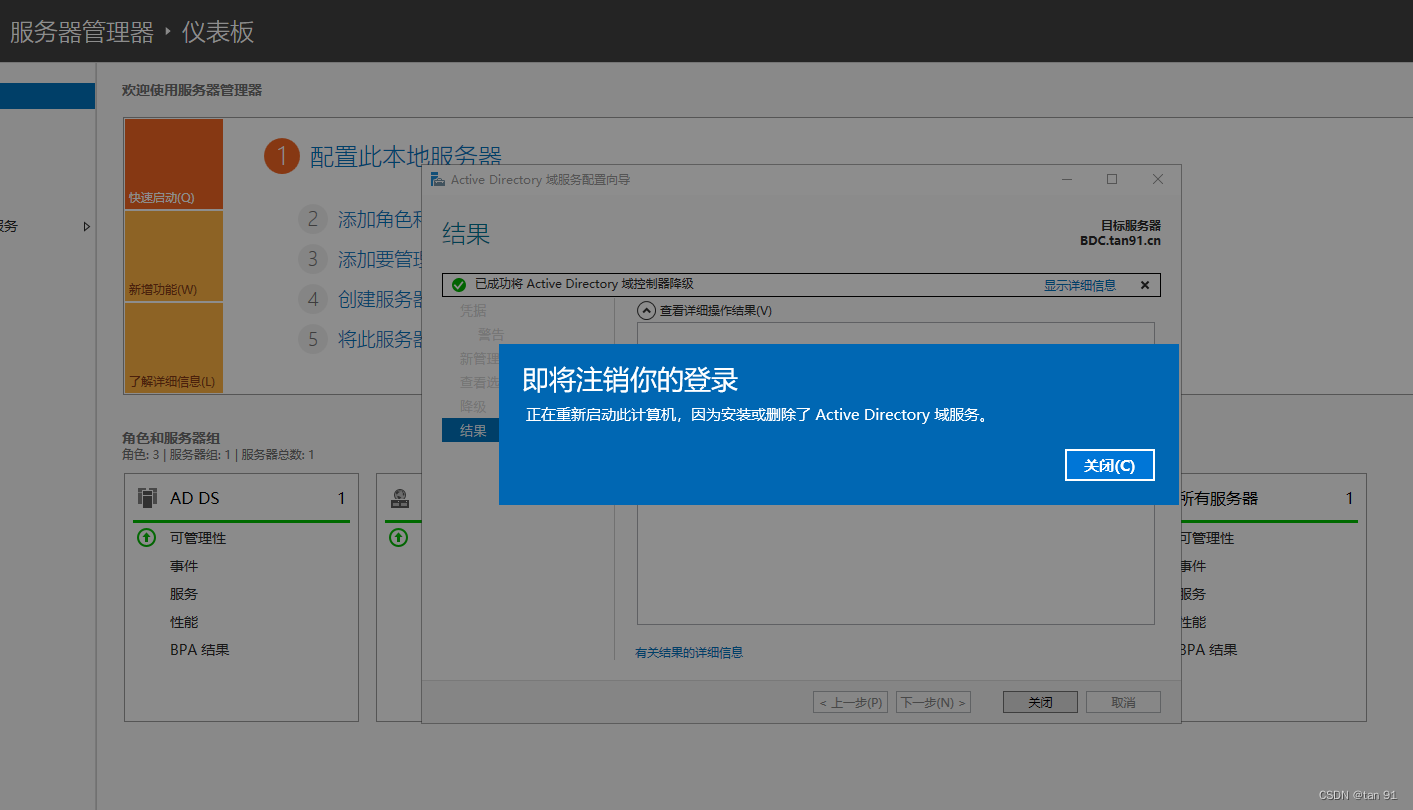Click the 上一步(P) button in the wizard
This screenshot has height=810, width=1413.
850,702
